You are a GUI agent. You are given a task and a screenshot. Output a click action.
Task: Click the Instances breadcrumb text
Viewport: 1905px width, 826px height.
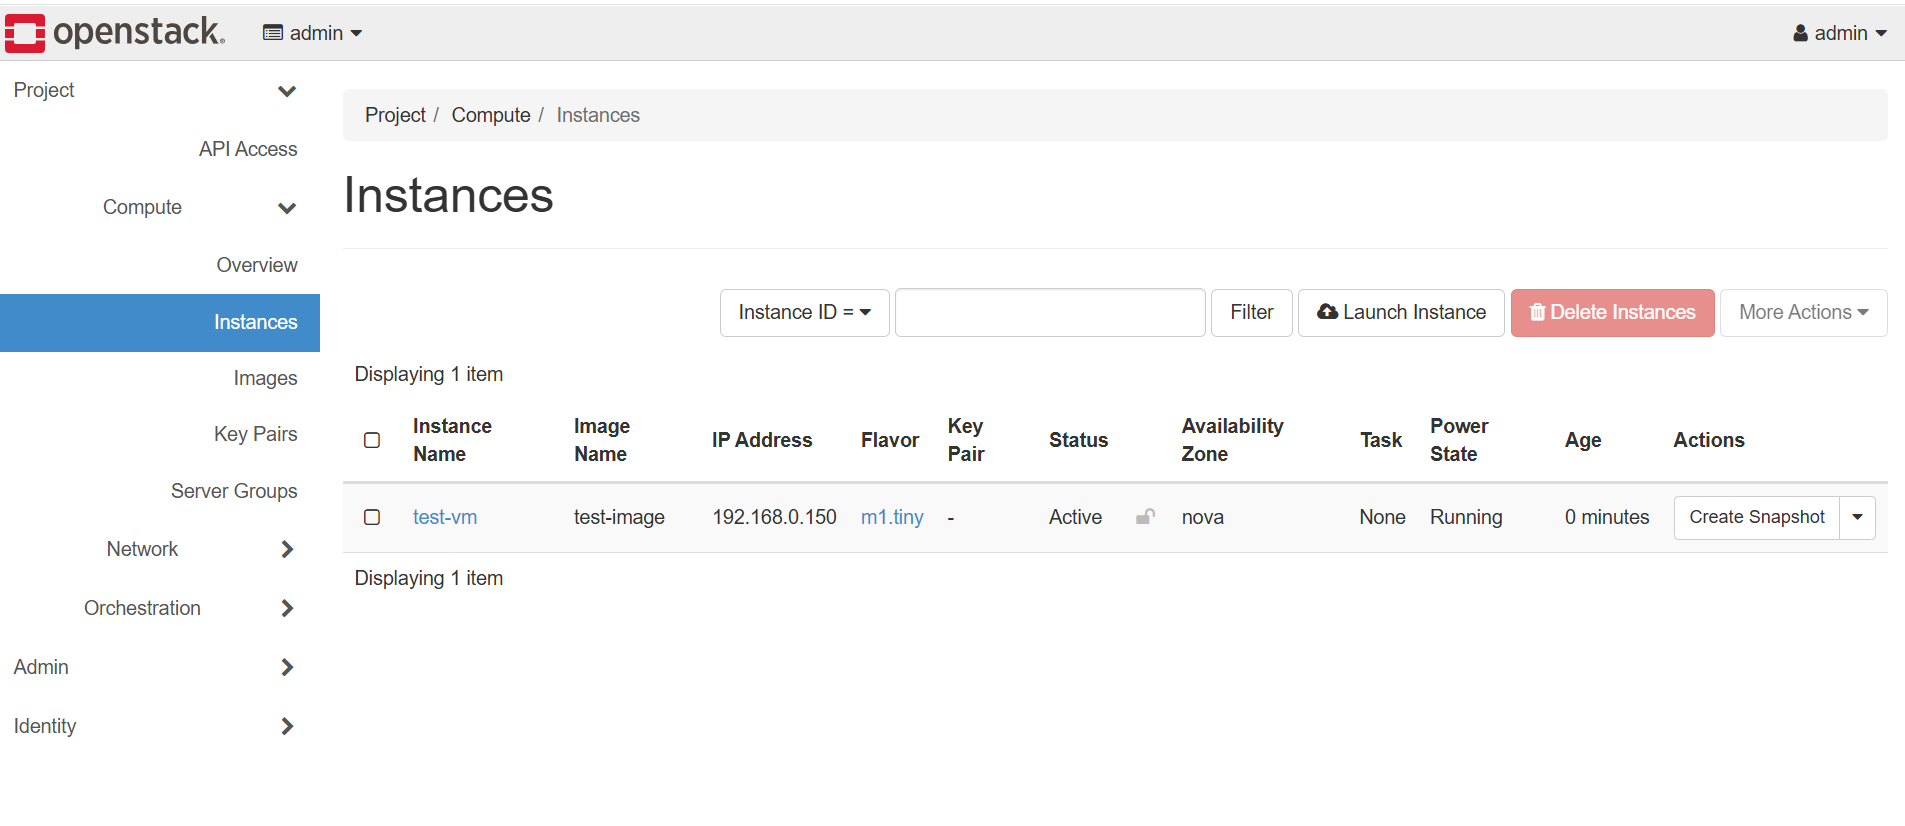tap(598, 115)
